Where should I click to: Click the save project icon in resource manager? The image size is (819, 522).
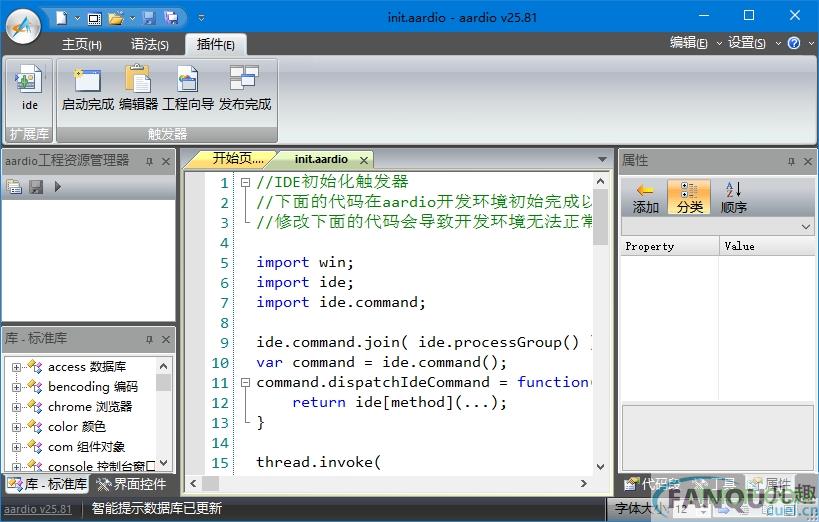point(36,187)
